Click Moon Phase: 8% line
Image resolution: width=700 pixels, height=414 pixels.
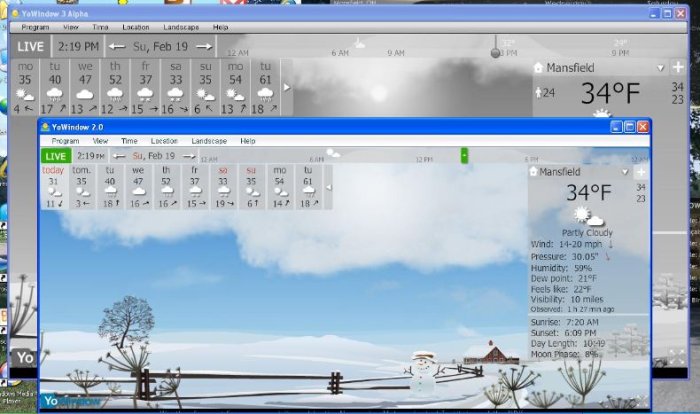(x=564, y=354)
